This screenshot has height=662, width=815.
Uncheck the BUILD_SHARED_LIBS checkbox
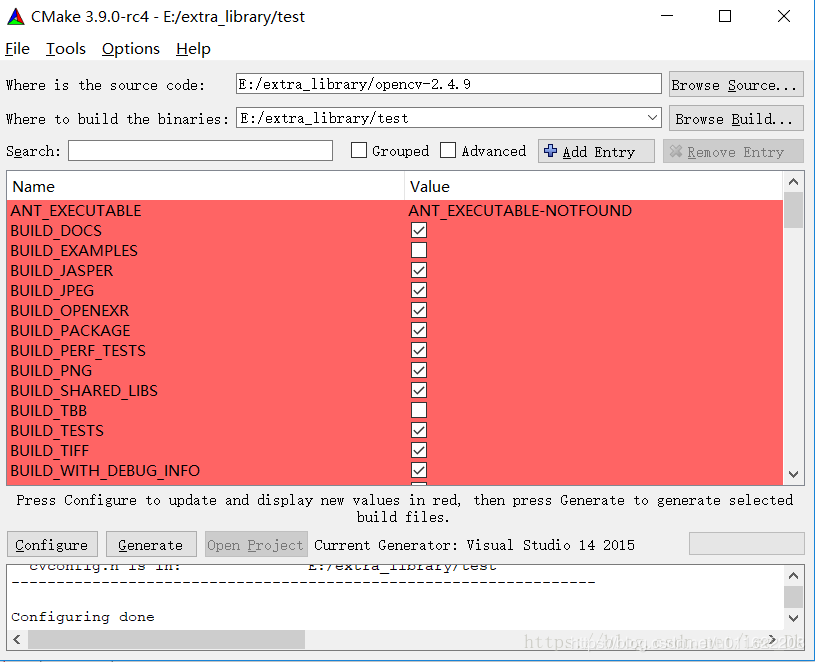[419, 390]
